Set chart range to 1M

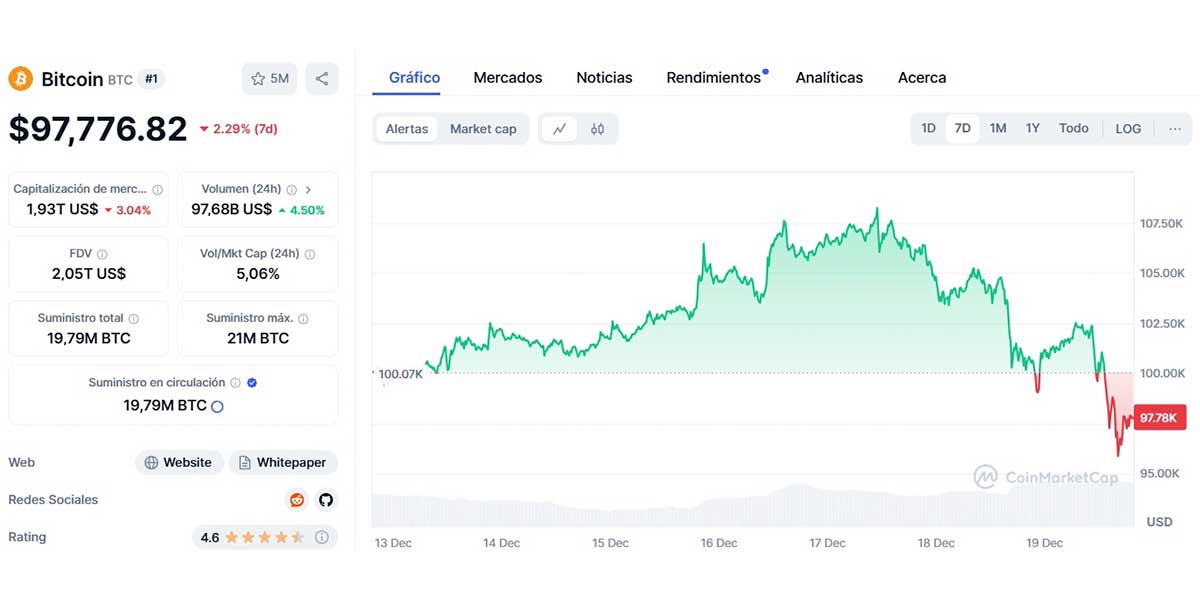point(998,129)
